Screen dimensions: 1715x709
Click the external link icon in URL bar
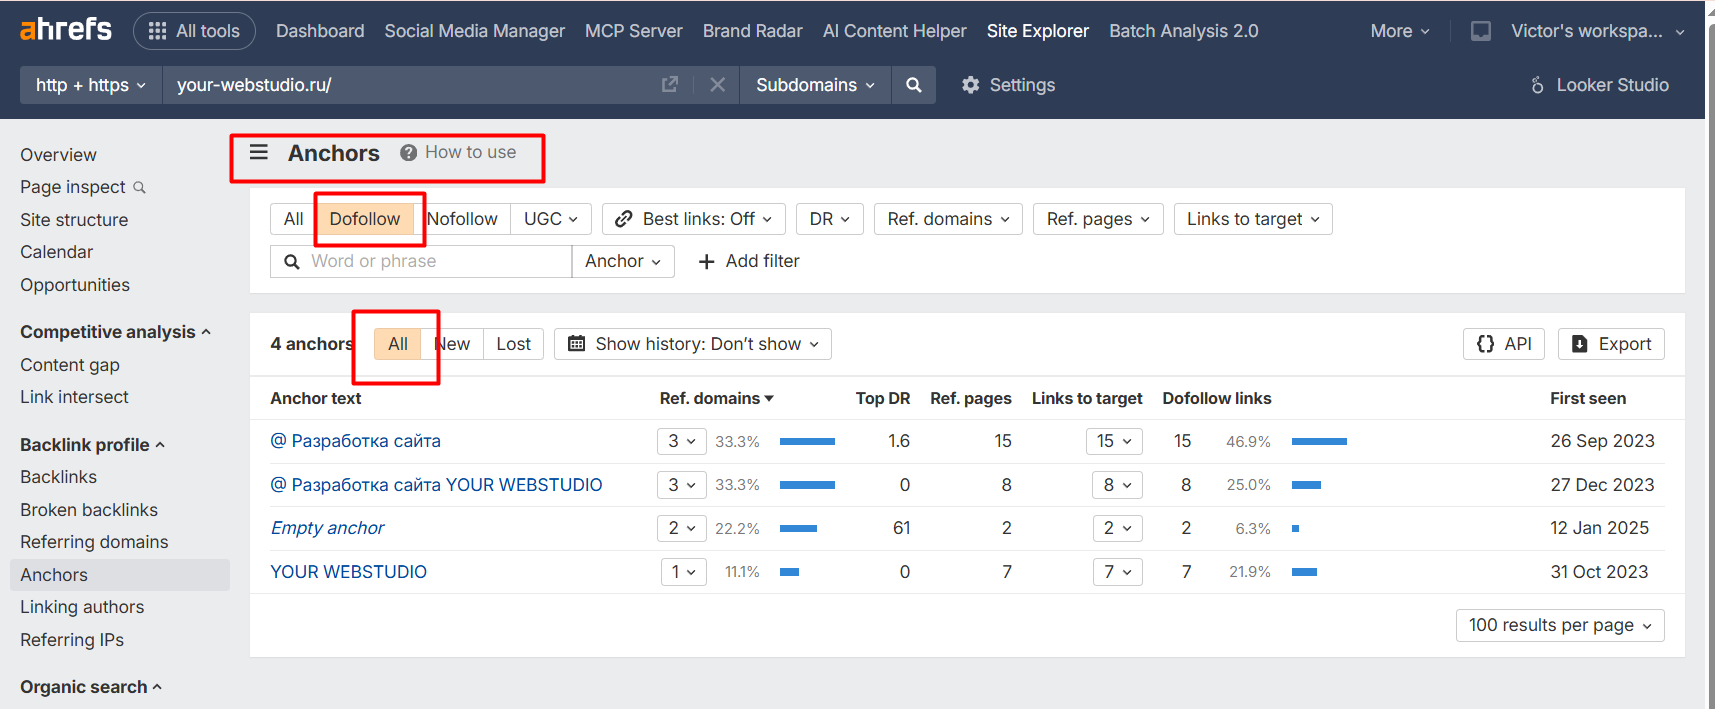(670, 85)
